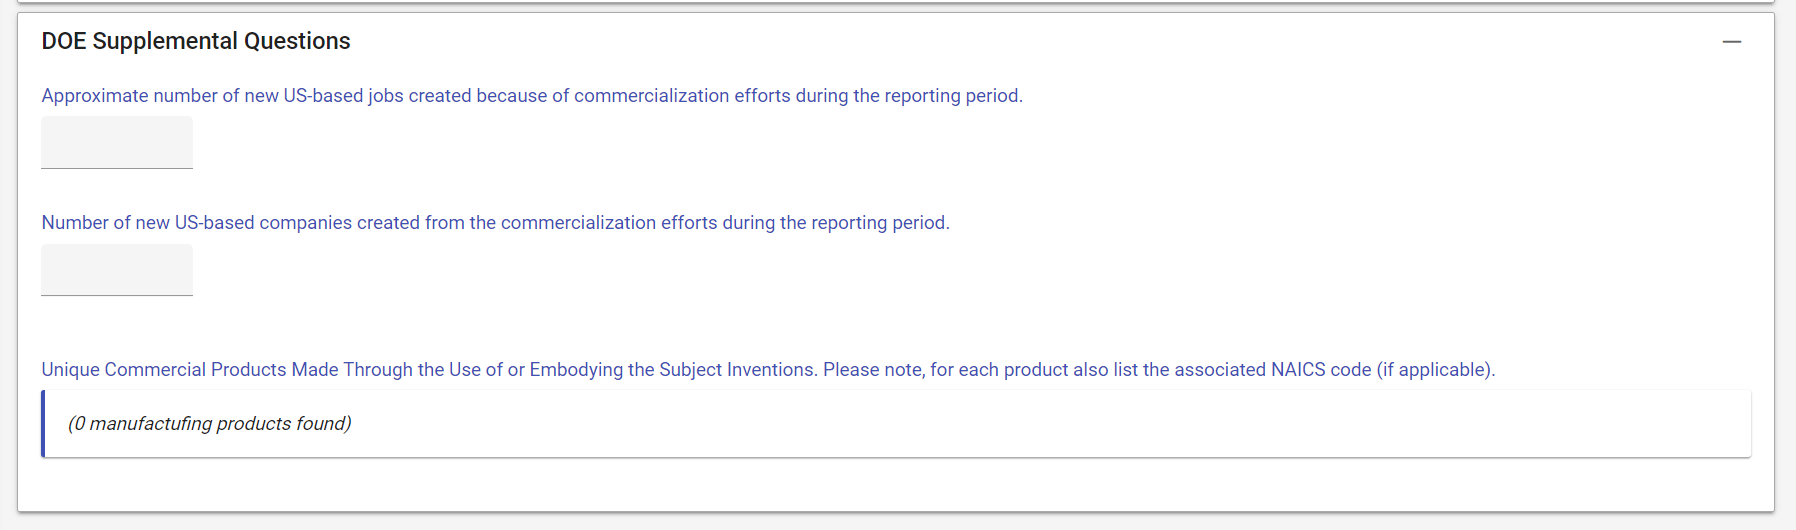This screenshot has width=1796, height=530.
Task: Collapse the DOE Supplemental Questions section
Action: [x=1731, y=42]
